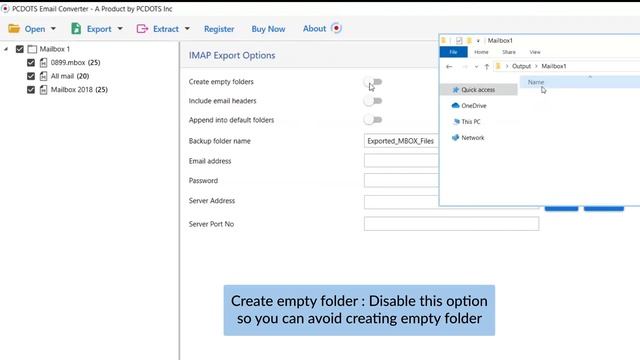Click the record icon next to About
The height and width of the screenshot is (360, 640).
click(x=336, y=28)
